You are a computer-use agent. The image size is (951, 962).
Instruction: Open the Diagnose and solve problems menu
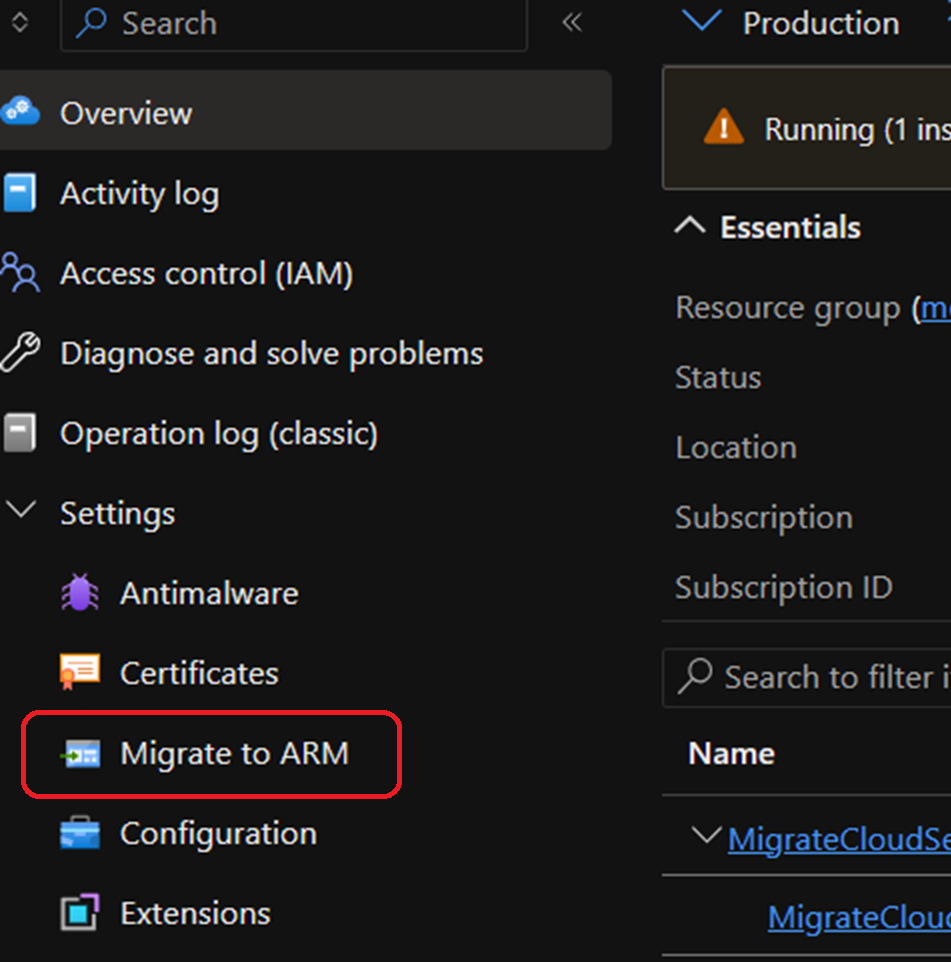[x=271, y=353]
